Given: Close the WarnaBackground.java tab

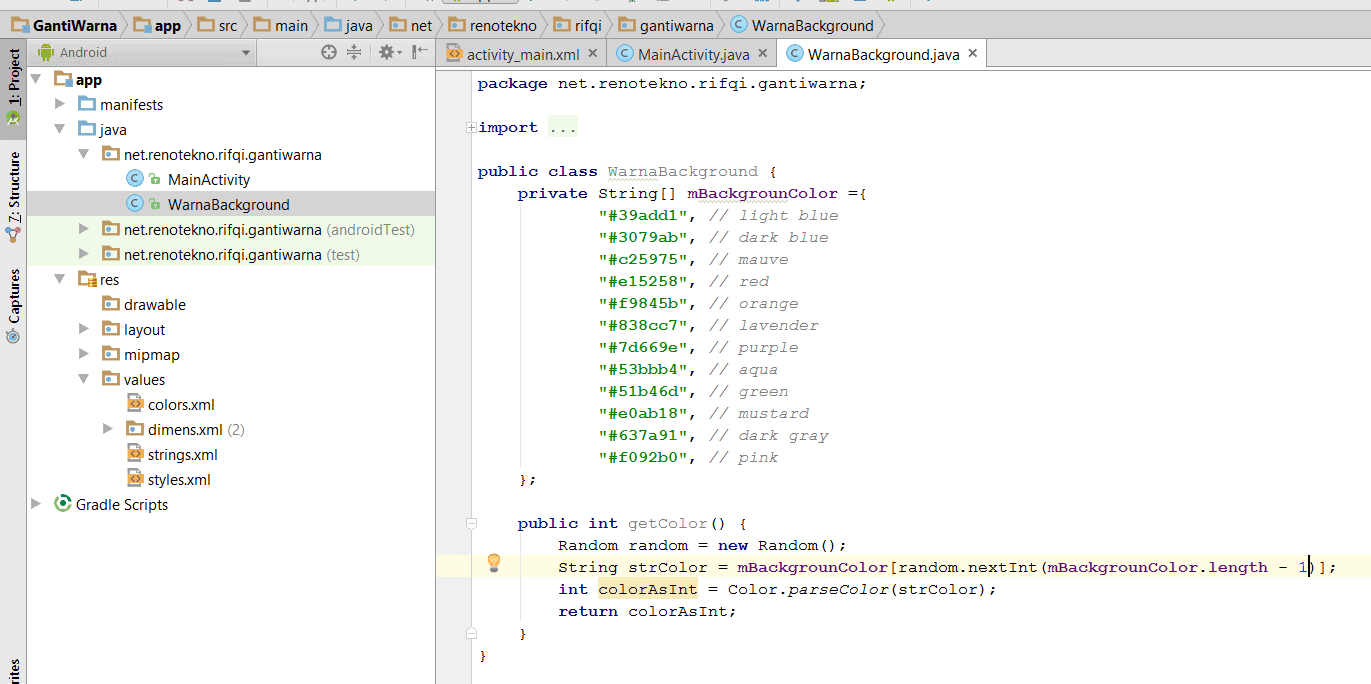Looking at the screenshot, I should (972, 52).
